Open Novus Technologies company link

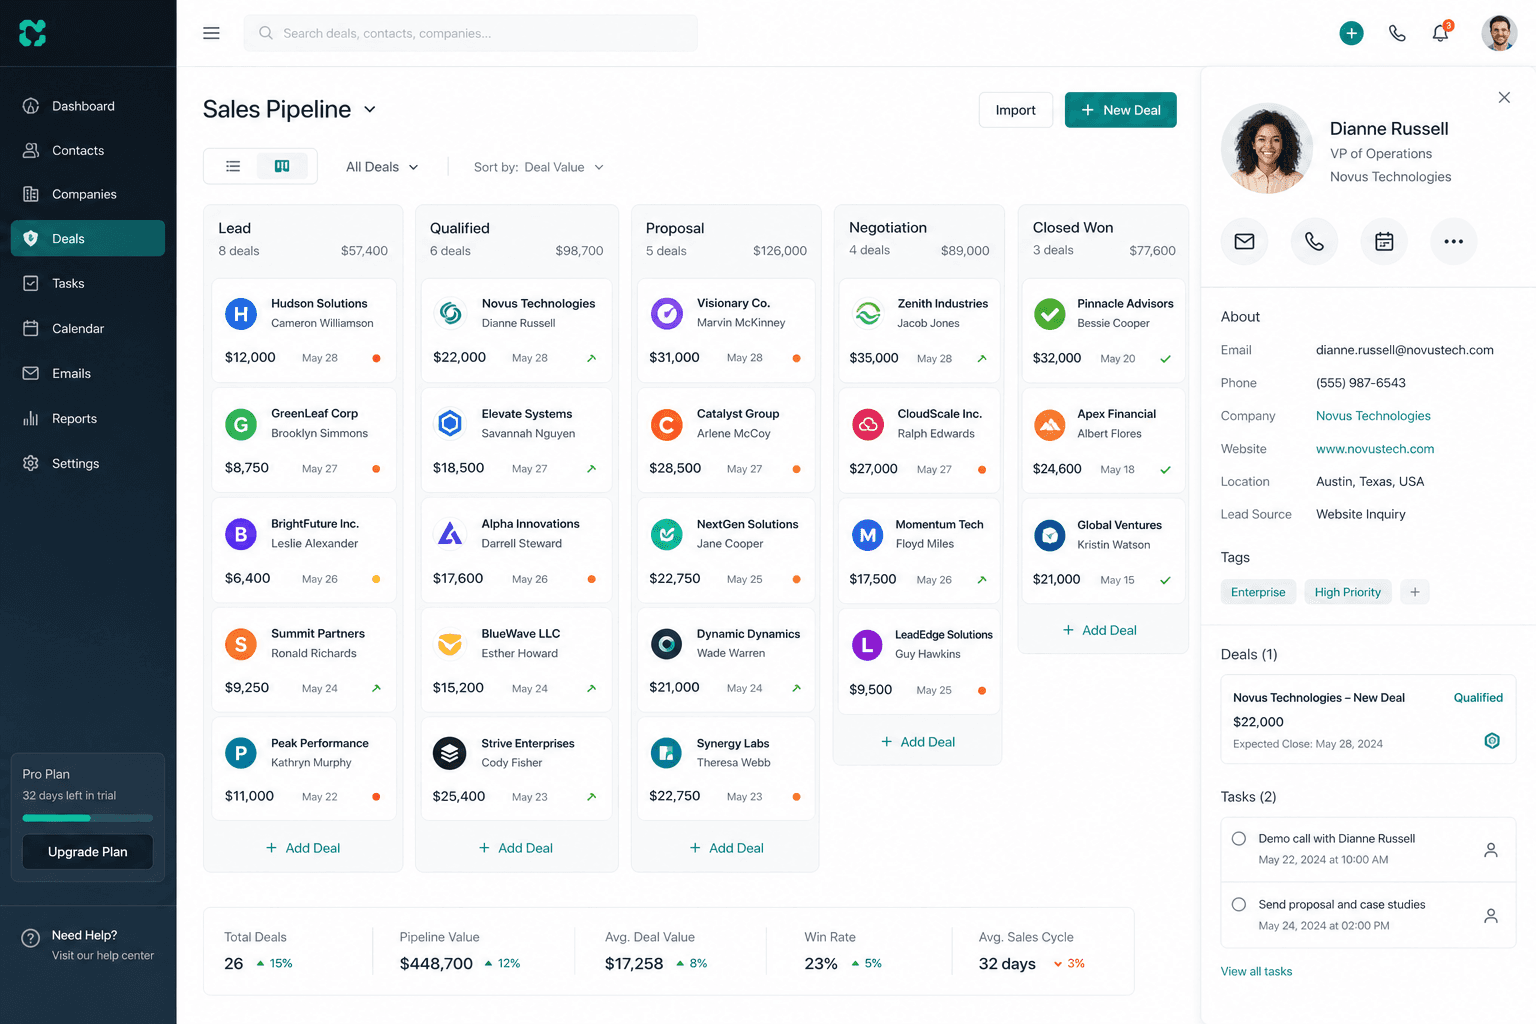coord(1373,416)
